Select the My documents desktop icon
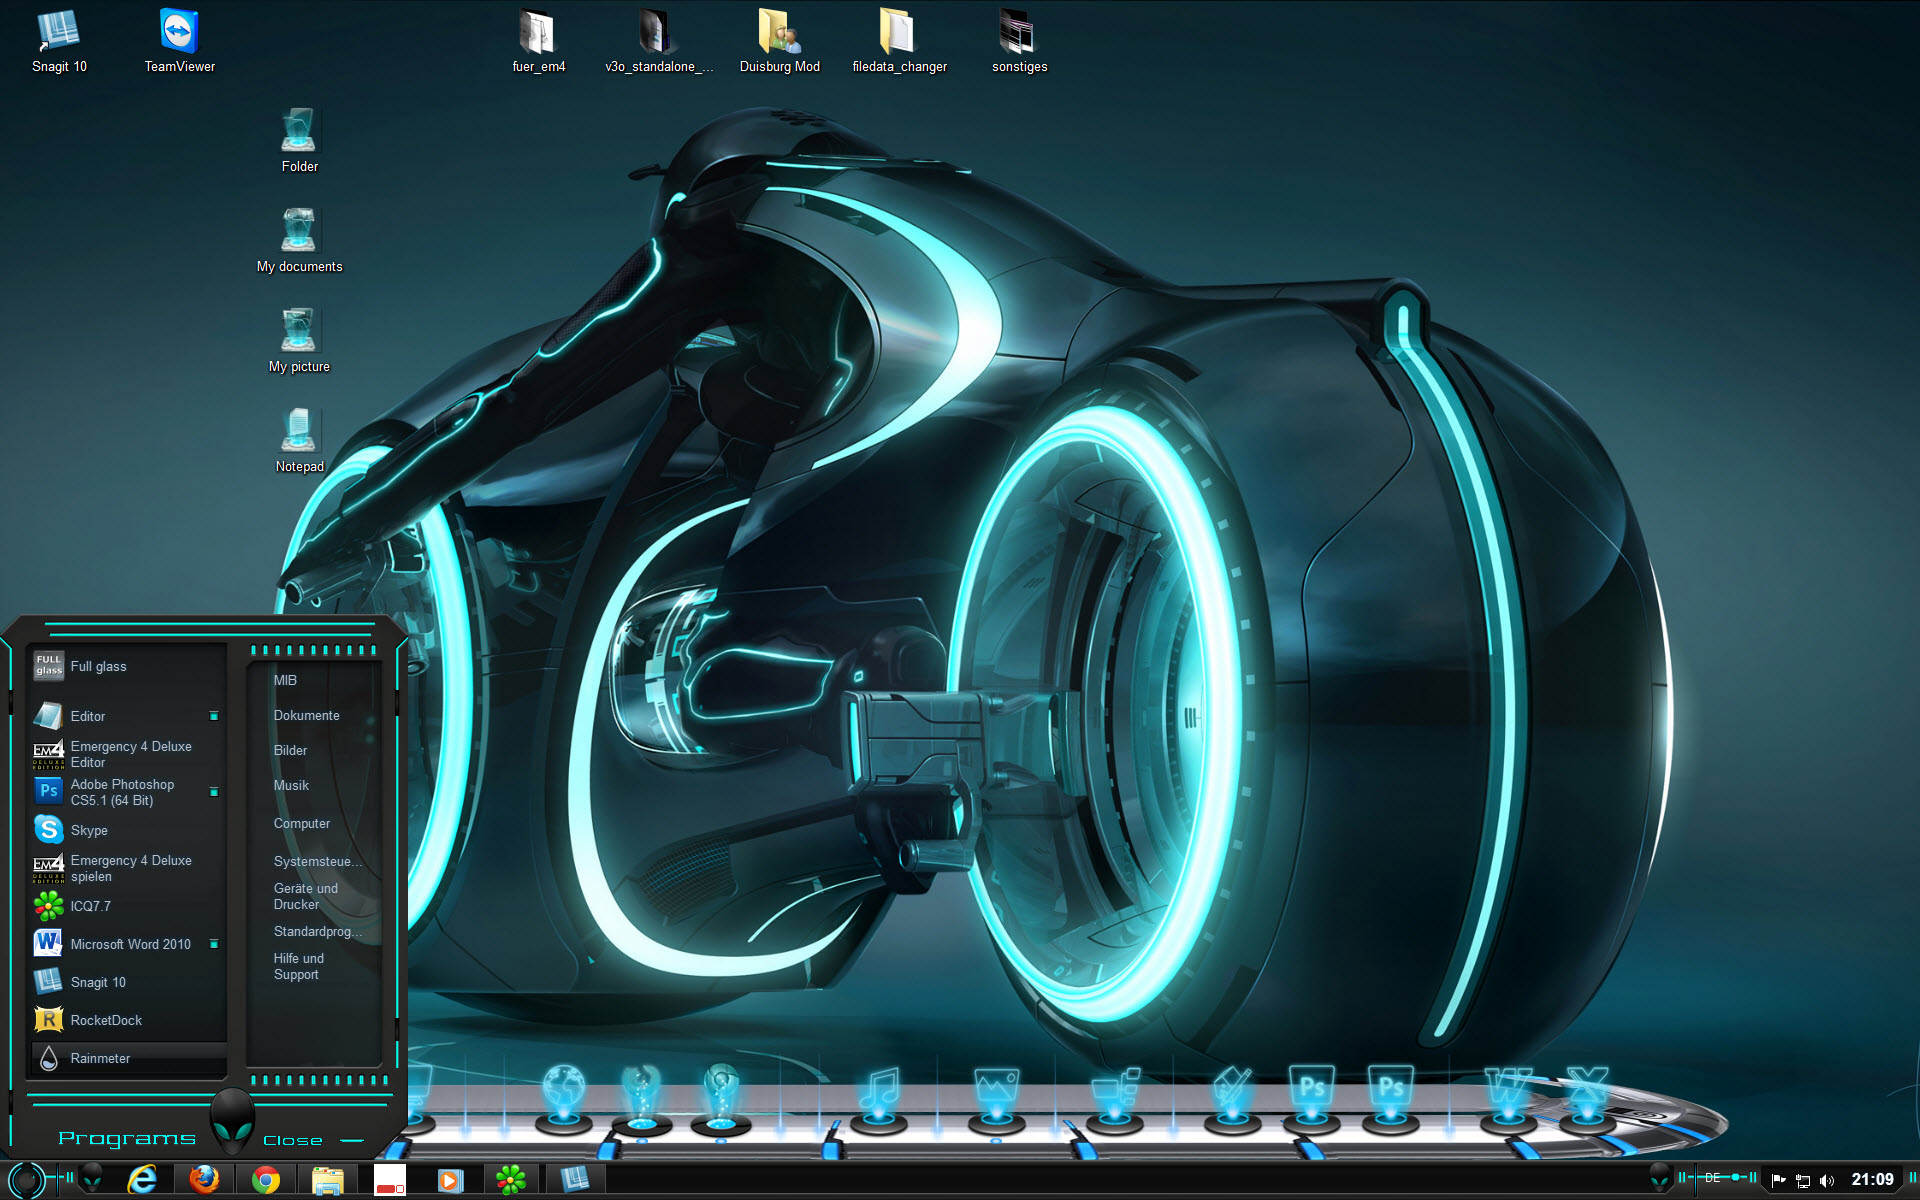1920x1200 pixels. click(299, 241)
